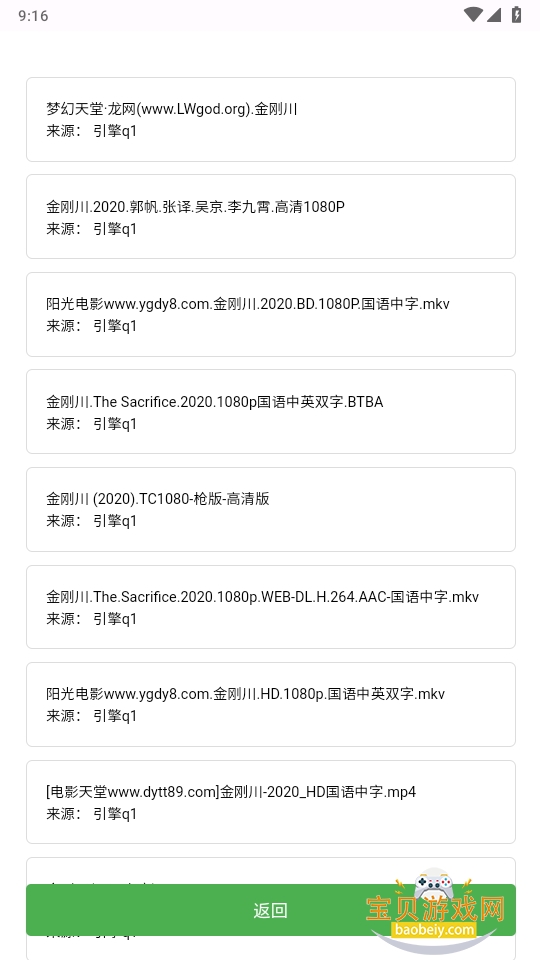Select the WEB-DL.H.264.AAC 国语中字.mkv entry
This screenshot has width=540, height=960.
pyautogui.click(x=271, y=607)
